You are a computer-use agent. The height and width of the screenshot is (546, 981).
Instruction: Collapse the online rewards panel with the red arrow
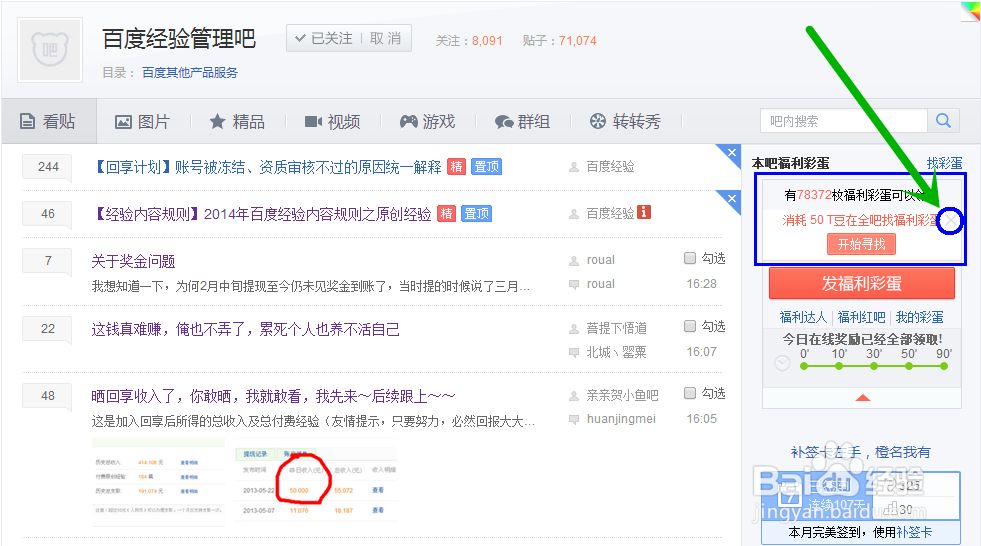[x=863, y=398]
